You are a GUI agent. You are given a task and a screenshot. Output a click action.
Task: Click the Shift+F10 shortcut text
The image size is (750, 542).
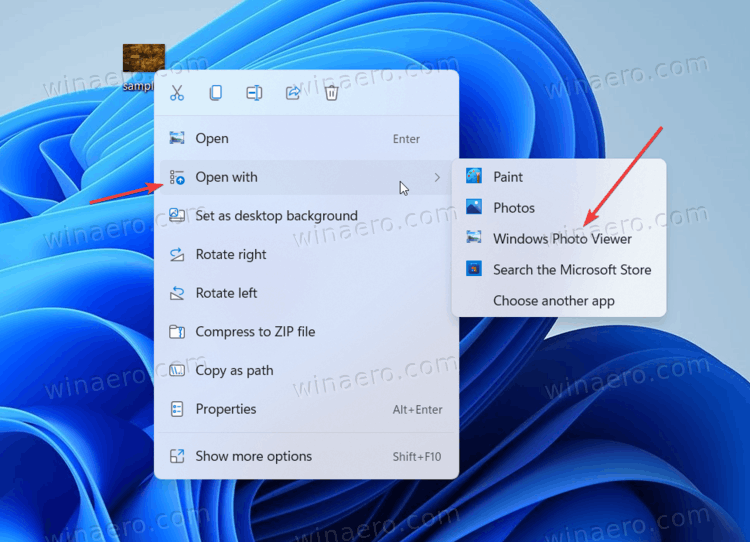pos(417,457)
